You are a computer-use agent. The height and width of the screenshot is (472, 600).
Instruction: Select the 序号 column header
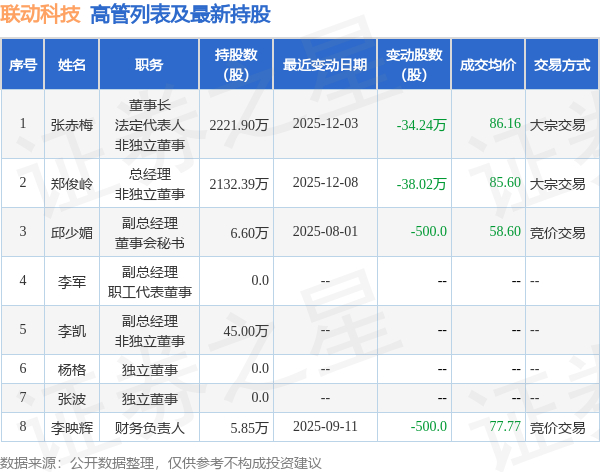(x=23, y=64)
